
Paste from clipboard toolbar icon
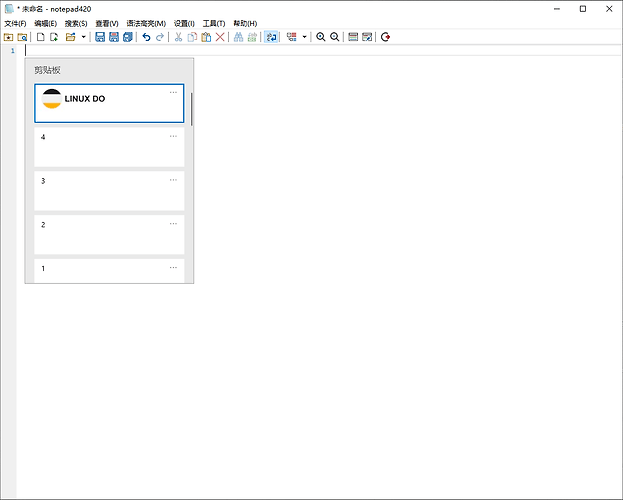(206, 37)
